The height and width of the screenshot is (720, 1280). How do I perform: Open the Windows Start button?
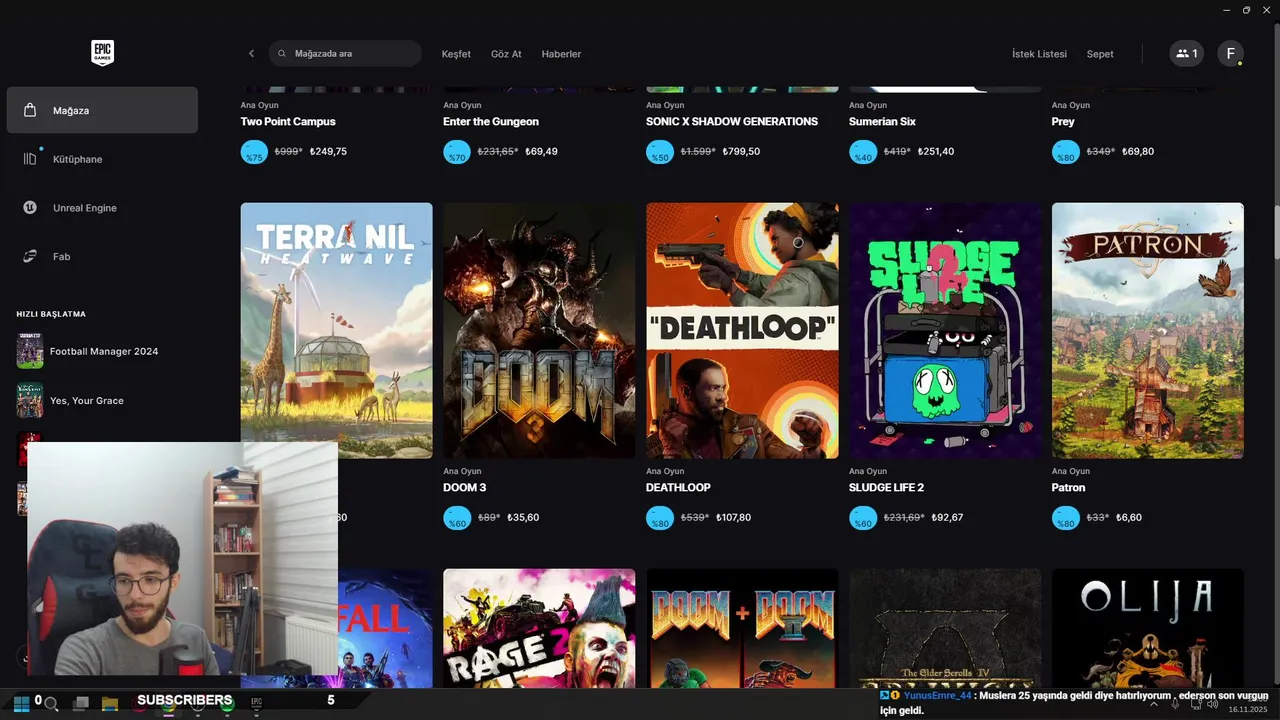pyautogui.click(x=21, y=703)
